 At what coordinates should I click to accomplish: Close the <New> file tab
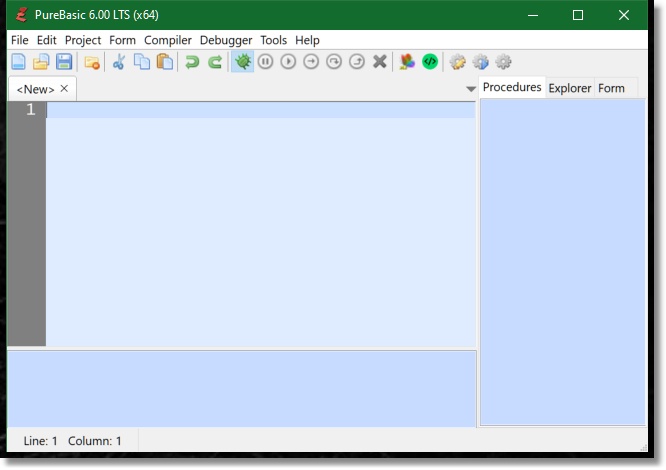[x=65, y=89]
